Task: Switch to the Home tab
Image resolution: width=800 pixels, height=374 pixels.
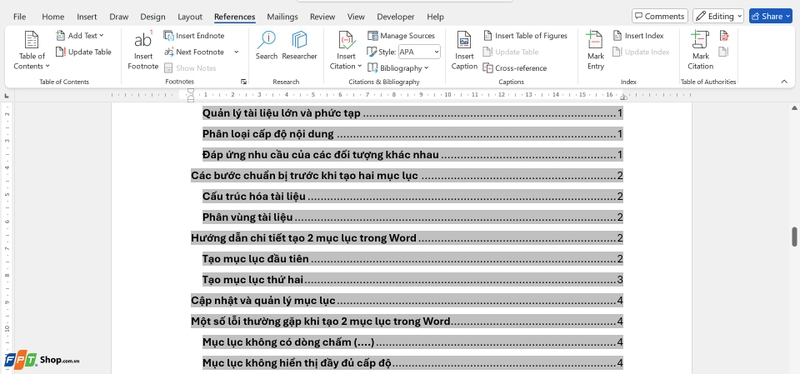Action: 53,17
